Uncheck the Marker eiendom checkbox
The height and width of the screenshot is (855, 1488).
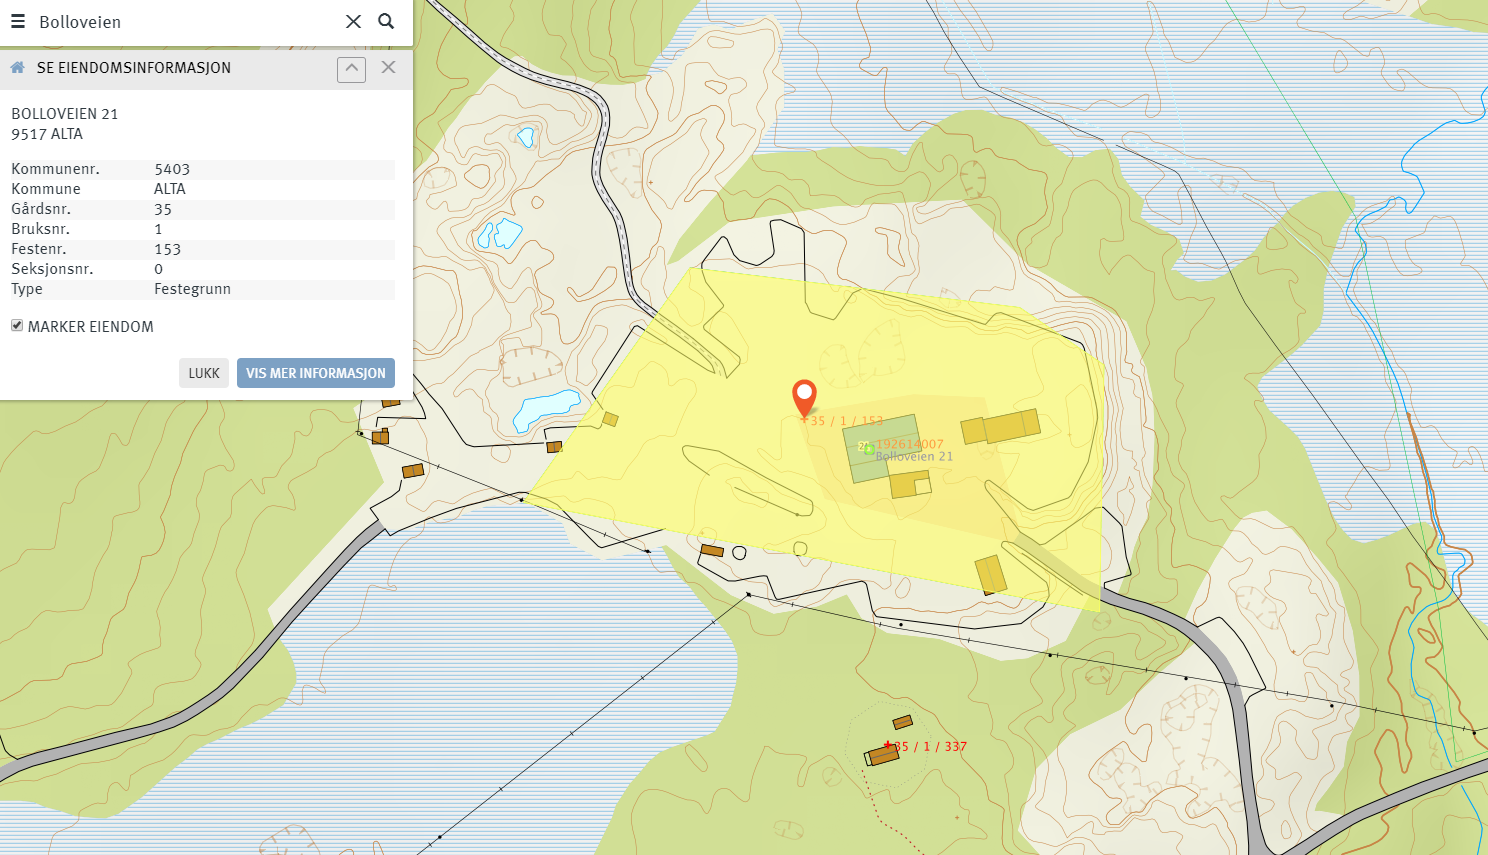(x=17, y=326)
